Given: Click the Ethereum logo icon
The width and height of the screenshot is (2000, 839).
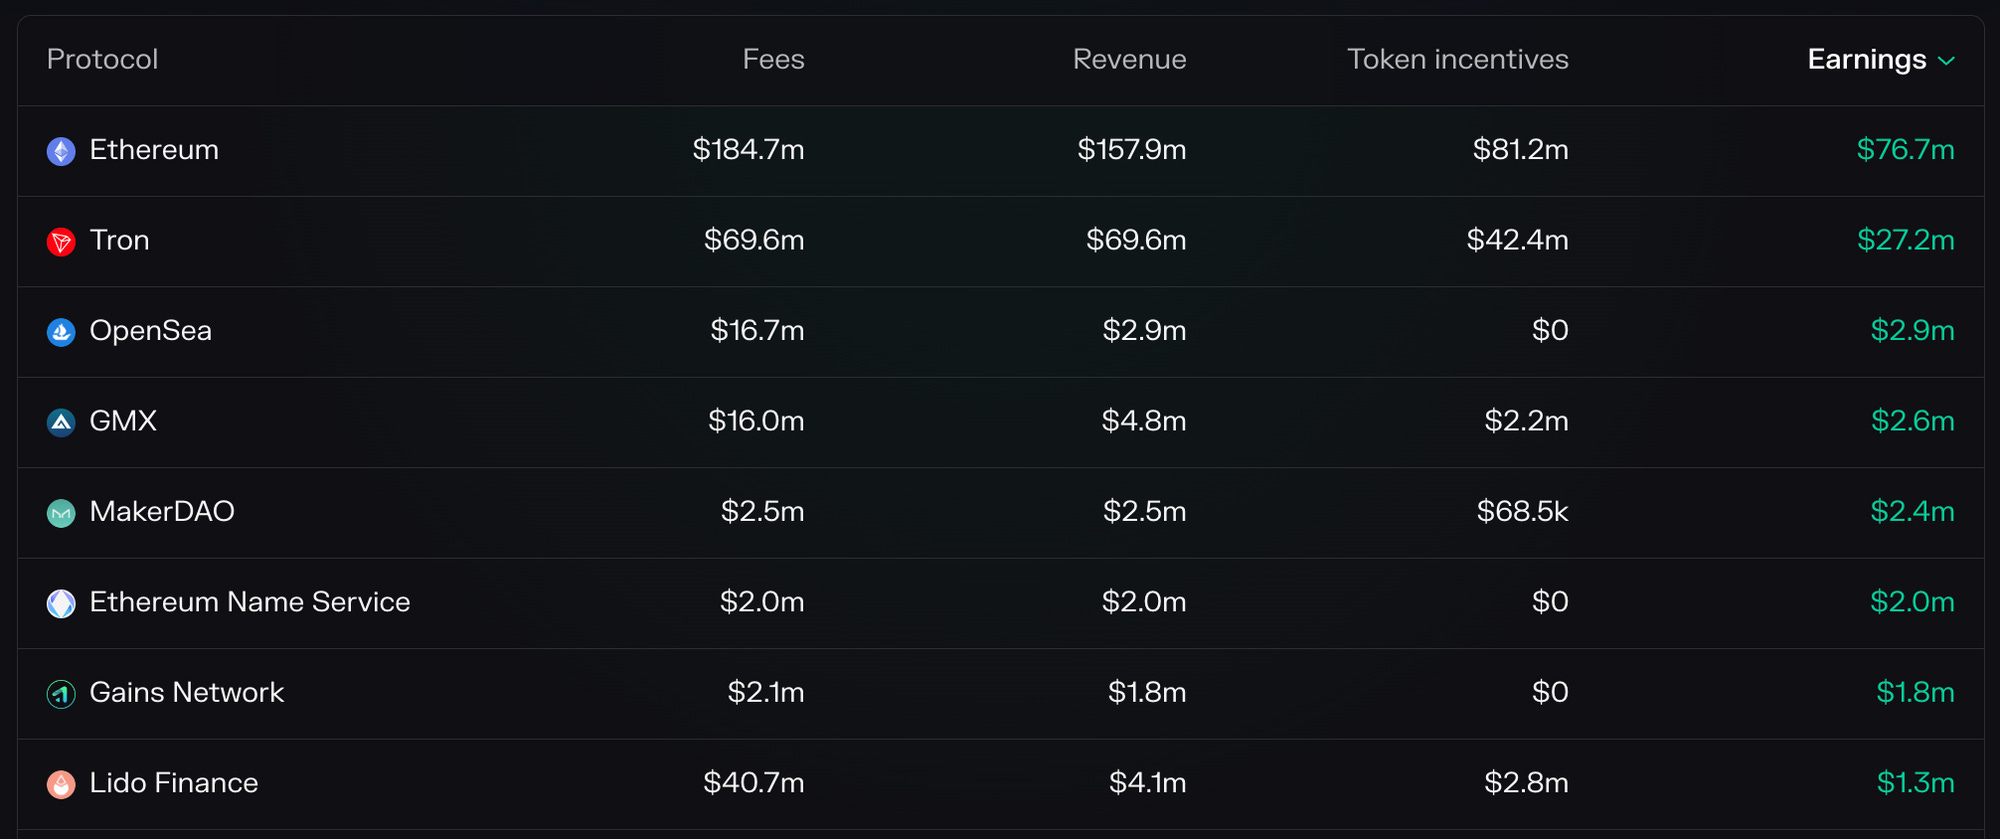Looking at the screenshot, I should [61, 151].
